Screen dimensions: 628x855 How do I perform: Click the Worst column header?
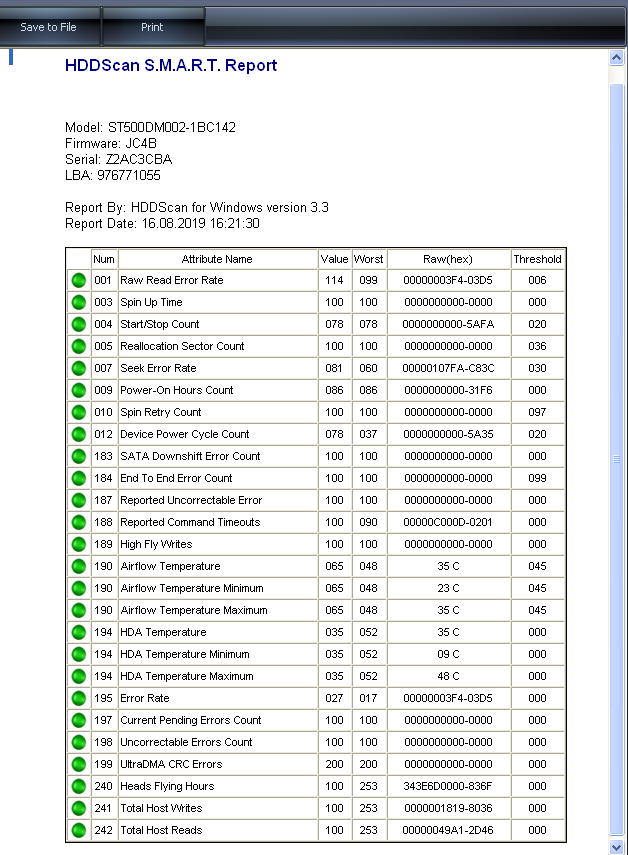369,259
